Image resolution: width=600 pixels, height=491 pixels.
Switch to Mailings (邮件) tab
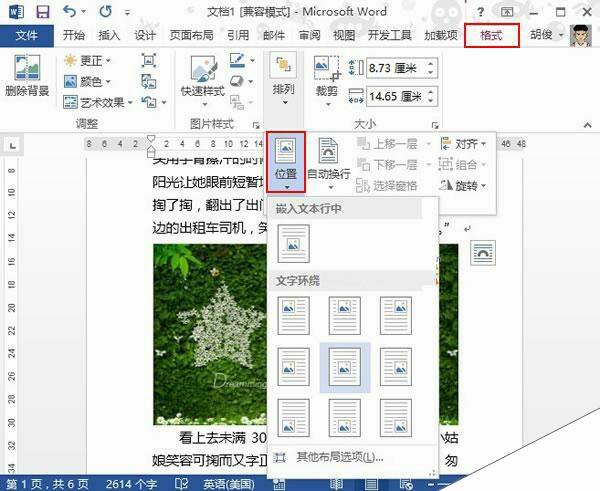(x=274, y=35)
